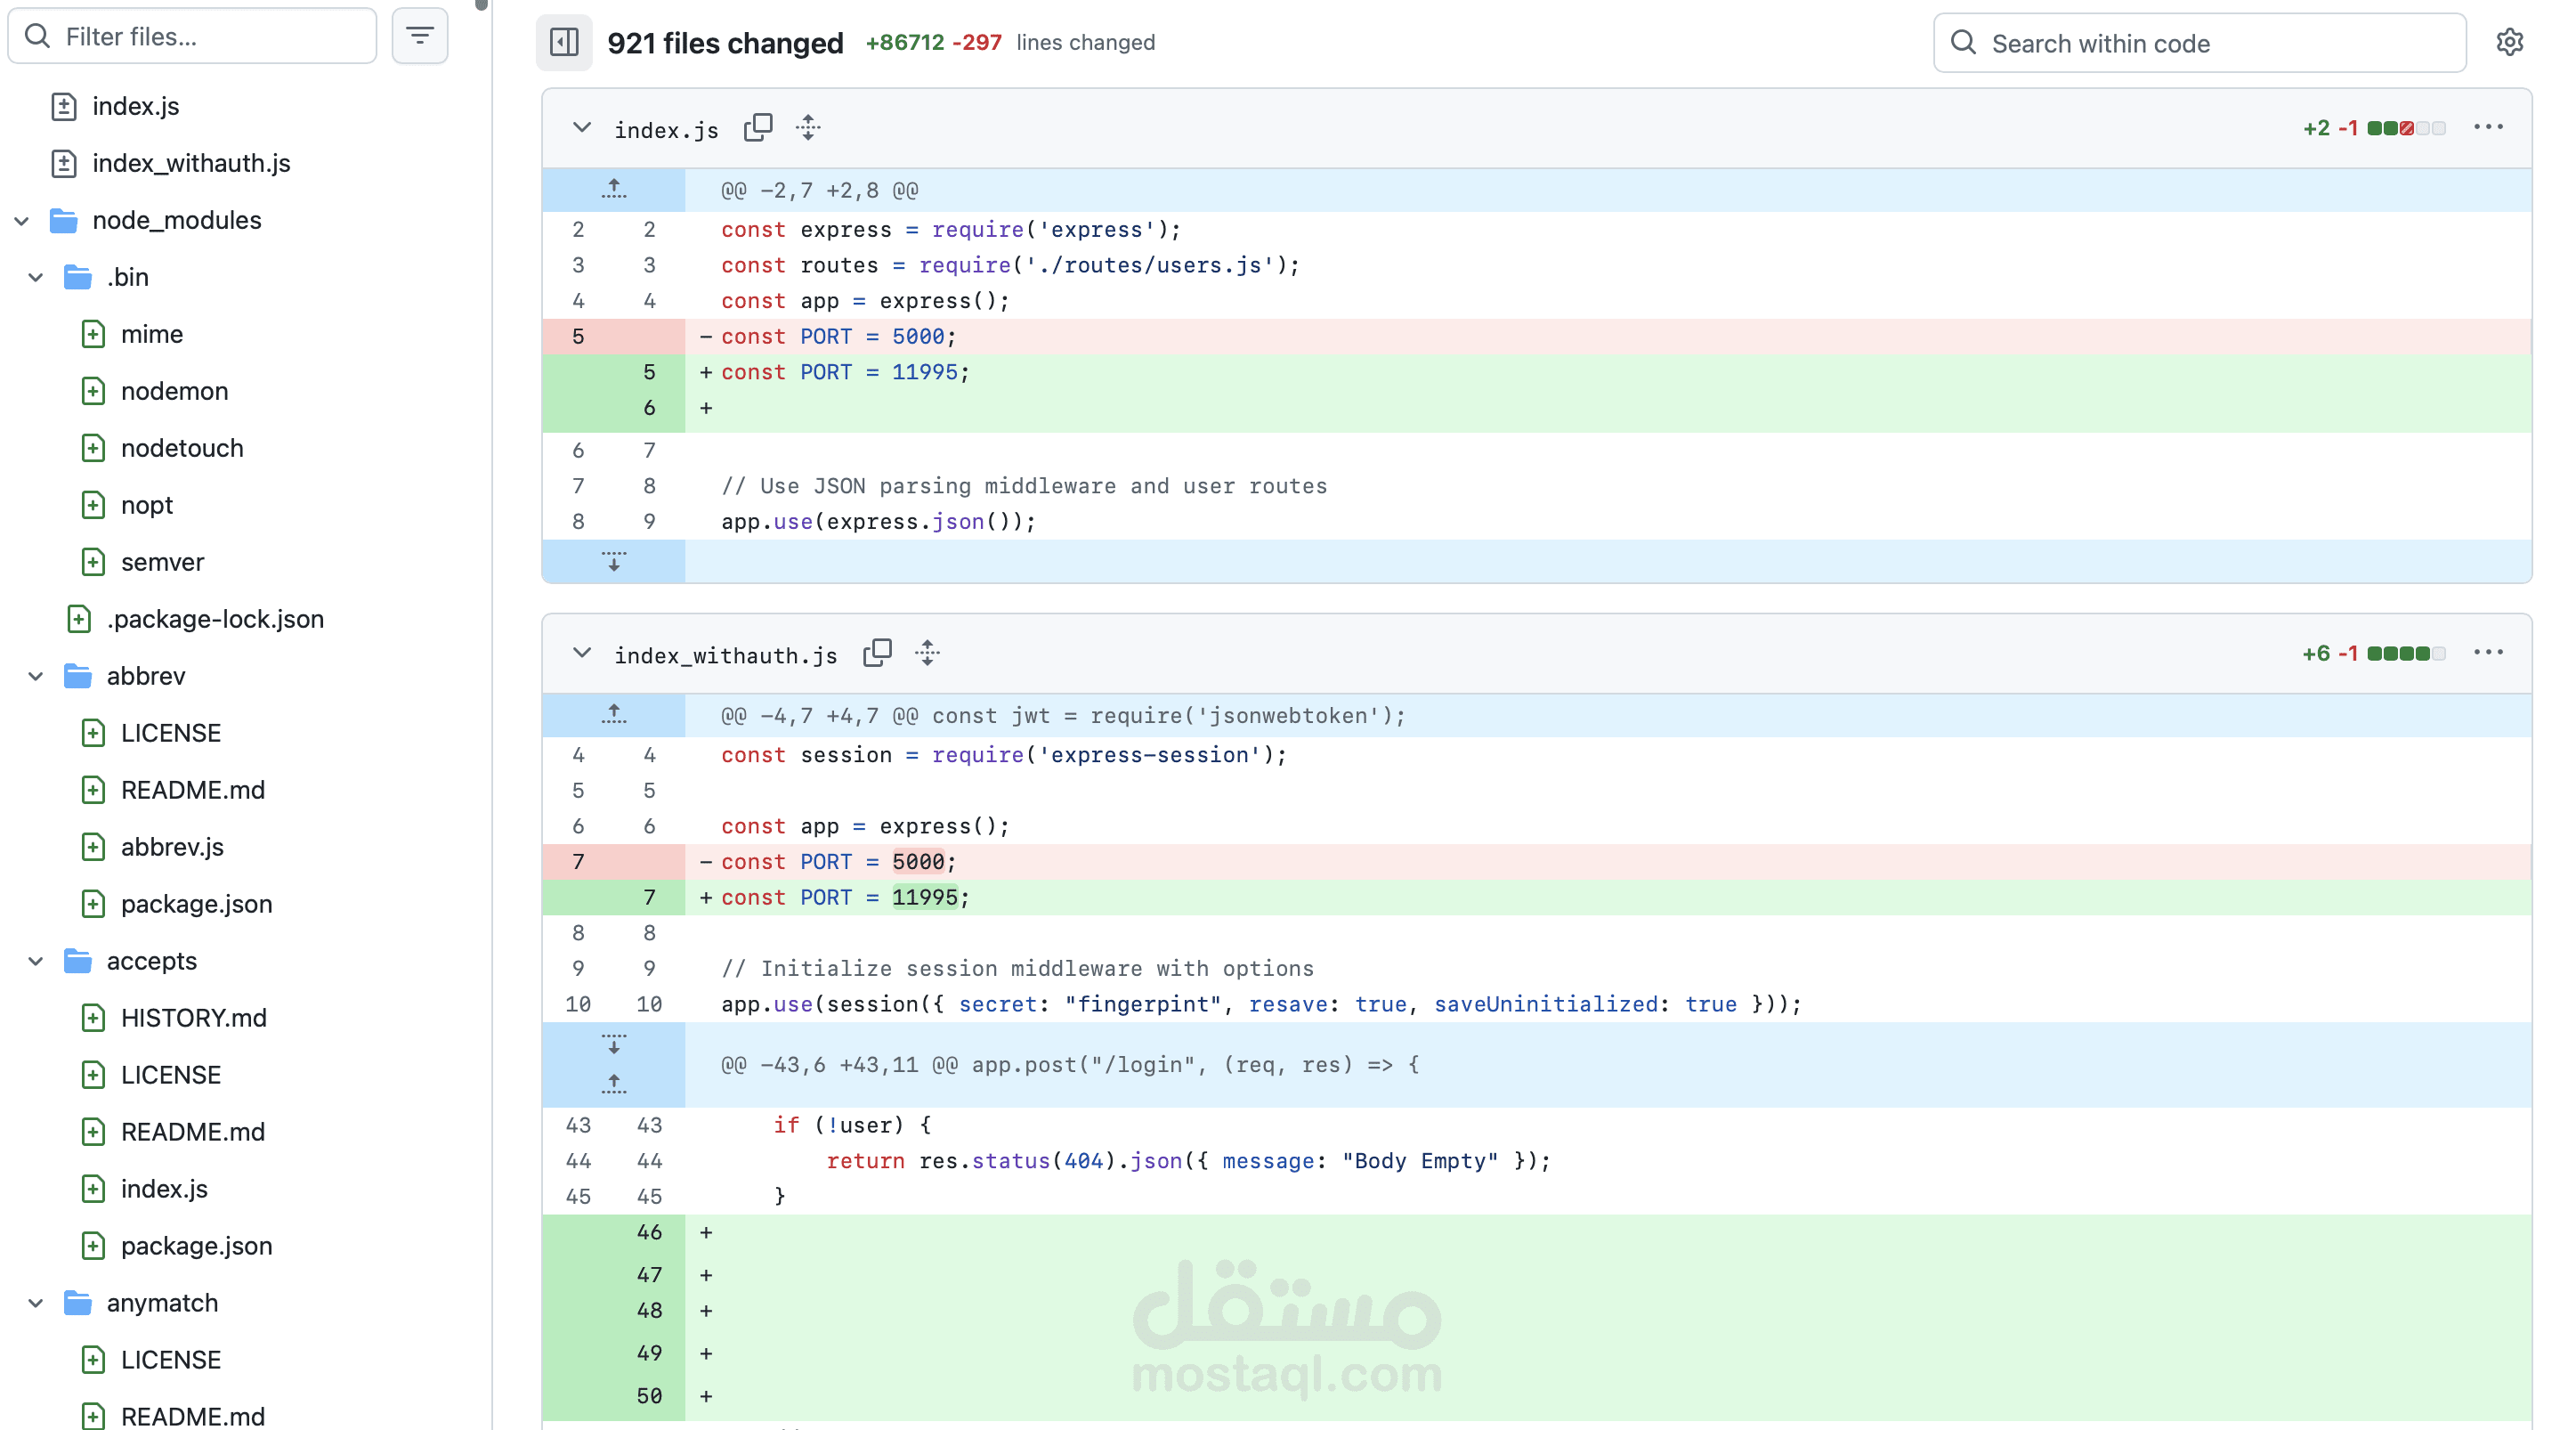Click the diff stat blocks beside +2 -1

click(x=2405, y=127)
